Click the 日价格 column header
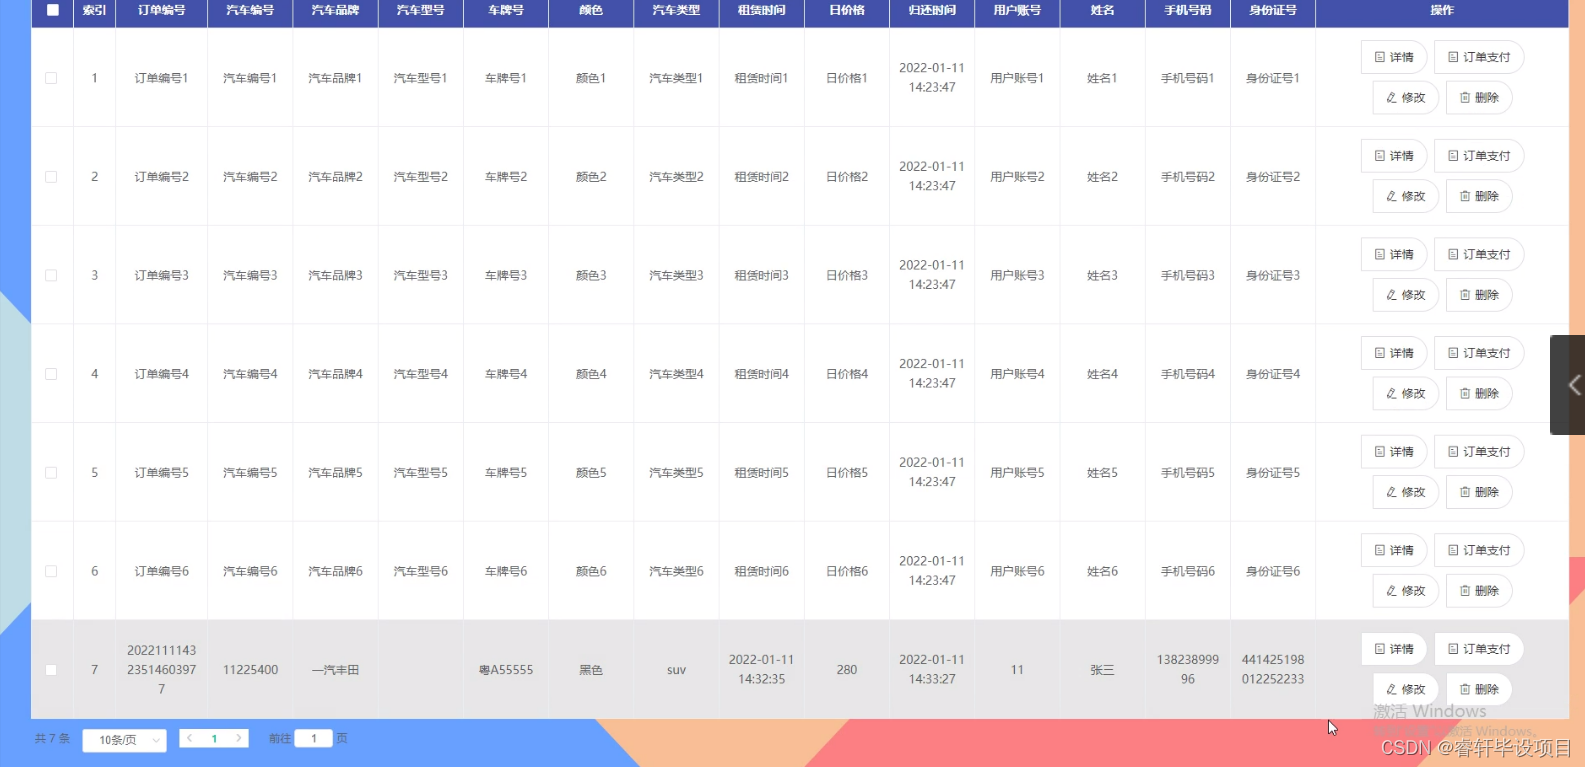The width and height of the screenshot is (1585, 767). pos(847,10)
